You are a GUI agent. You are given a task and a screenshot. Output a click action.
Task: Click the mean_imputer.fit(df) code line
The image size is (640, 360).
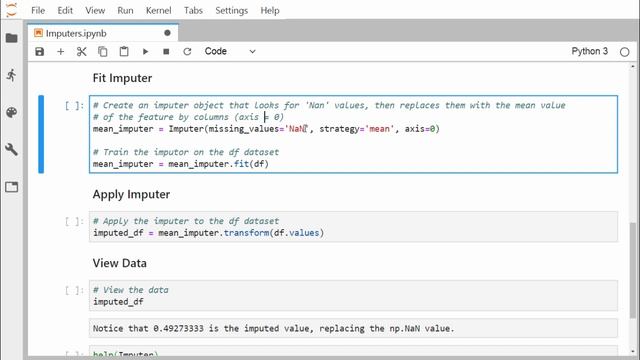click(181, 164)
